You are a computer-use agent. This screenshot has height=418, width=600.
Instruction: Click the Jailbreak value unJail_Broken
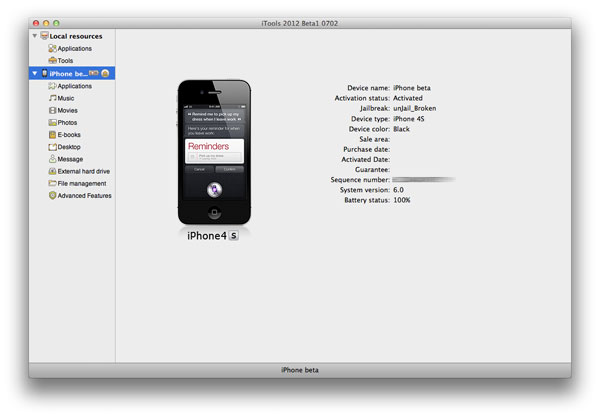414,108
